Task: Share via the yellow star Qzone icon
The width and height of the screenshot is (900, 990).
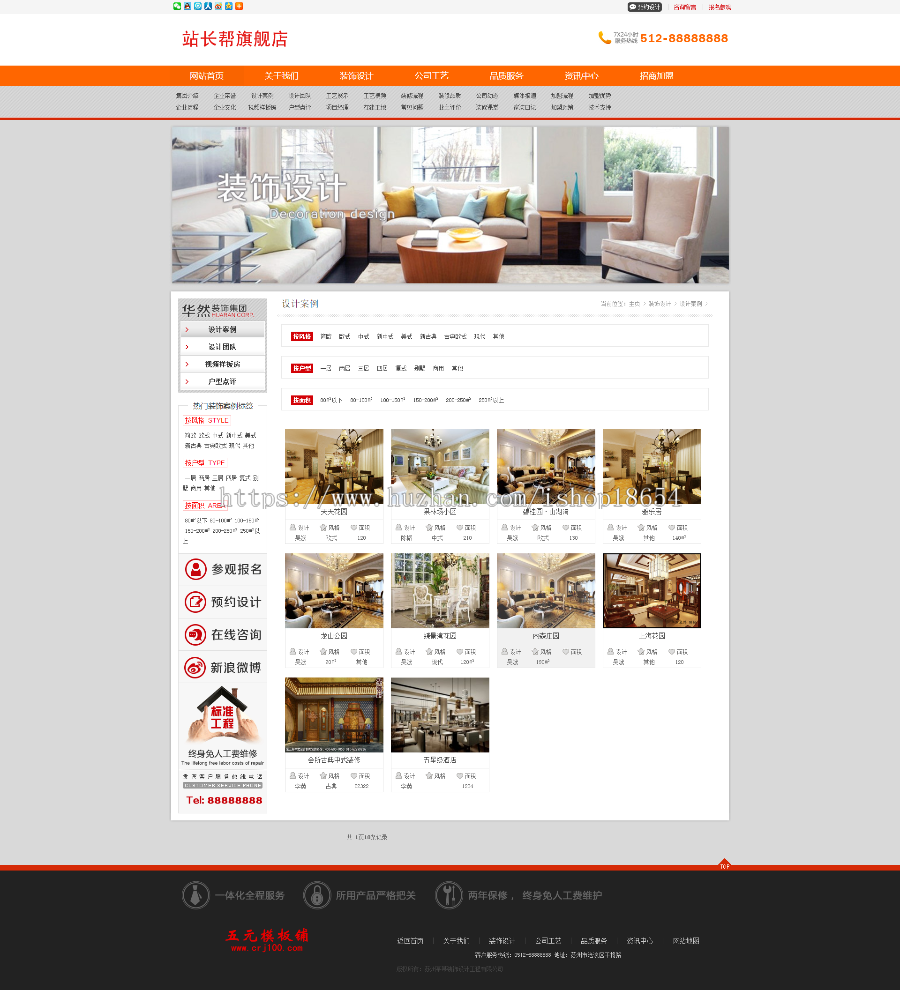Action: (229, 6)
